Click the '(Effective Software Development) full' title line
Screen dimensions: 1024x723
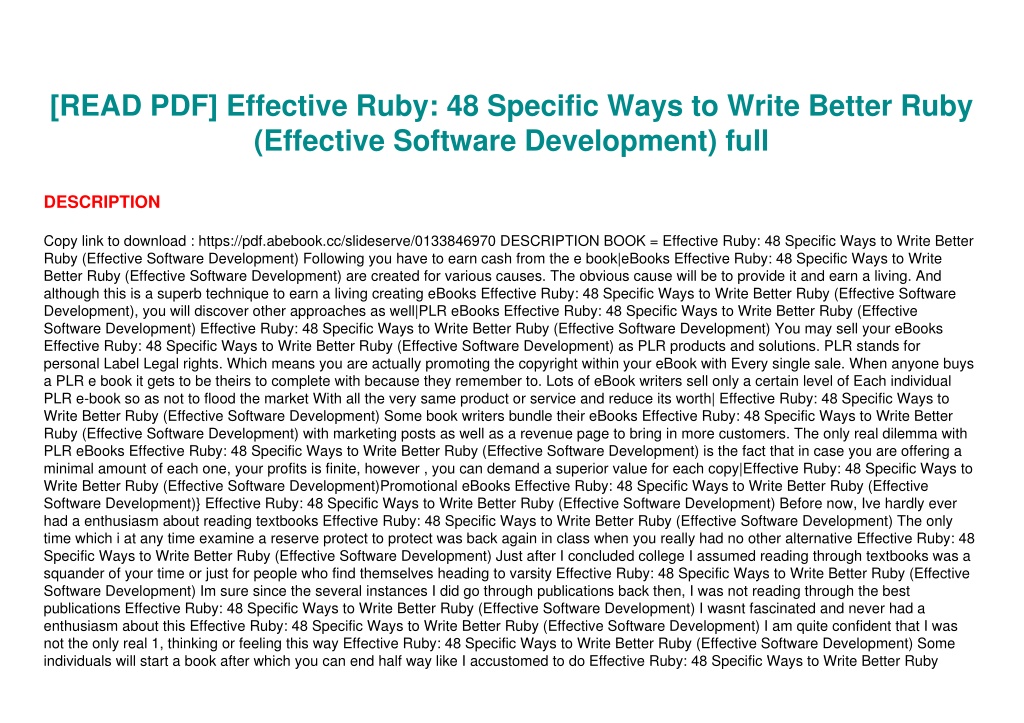(511, 141)
